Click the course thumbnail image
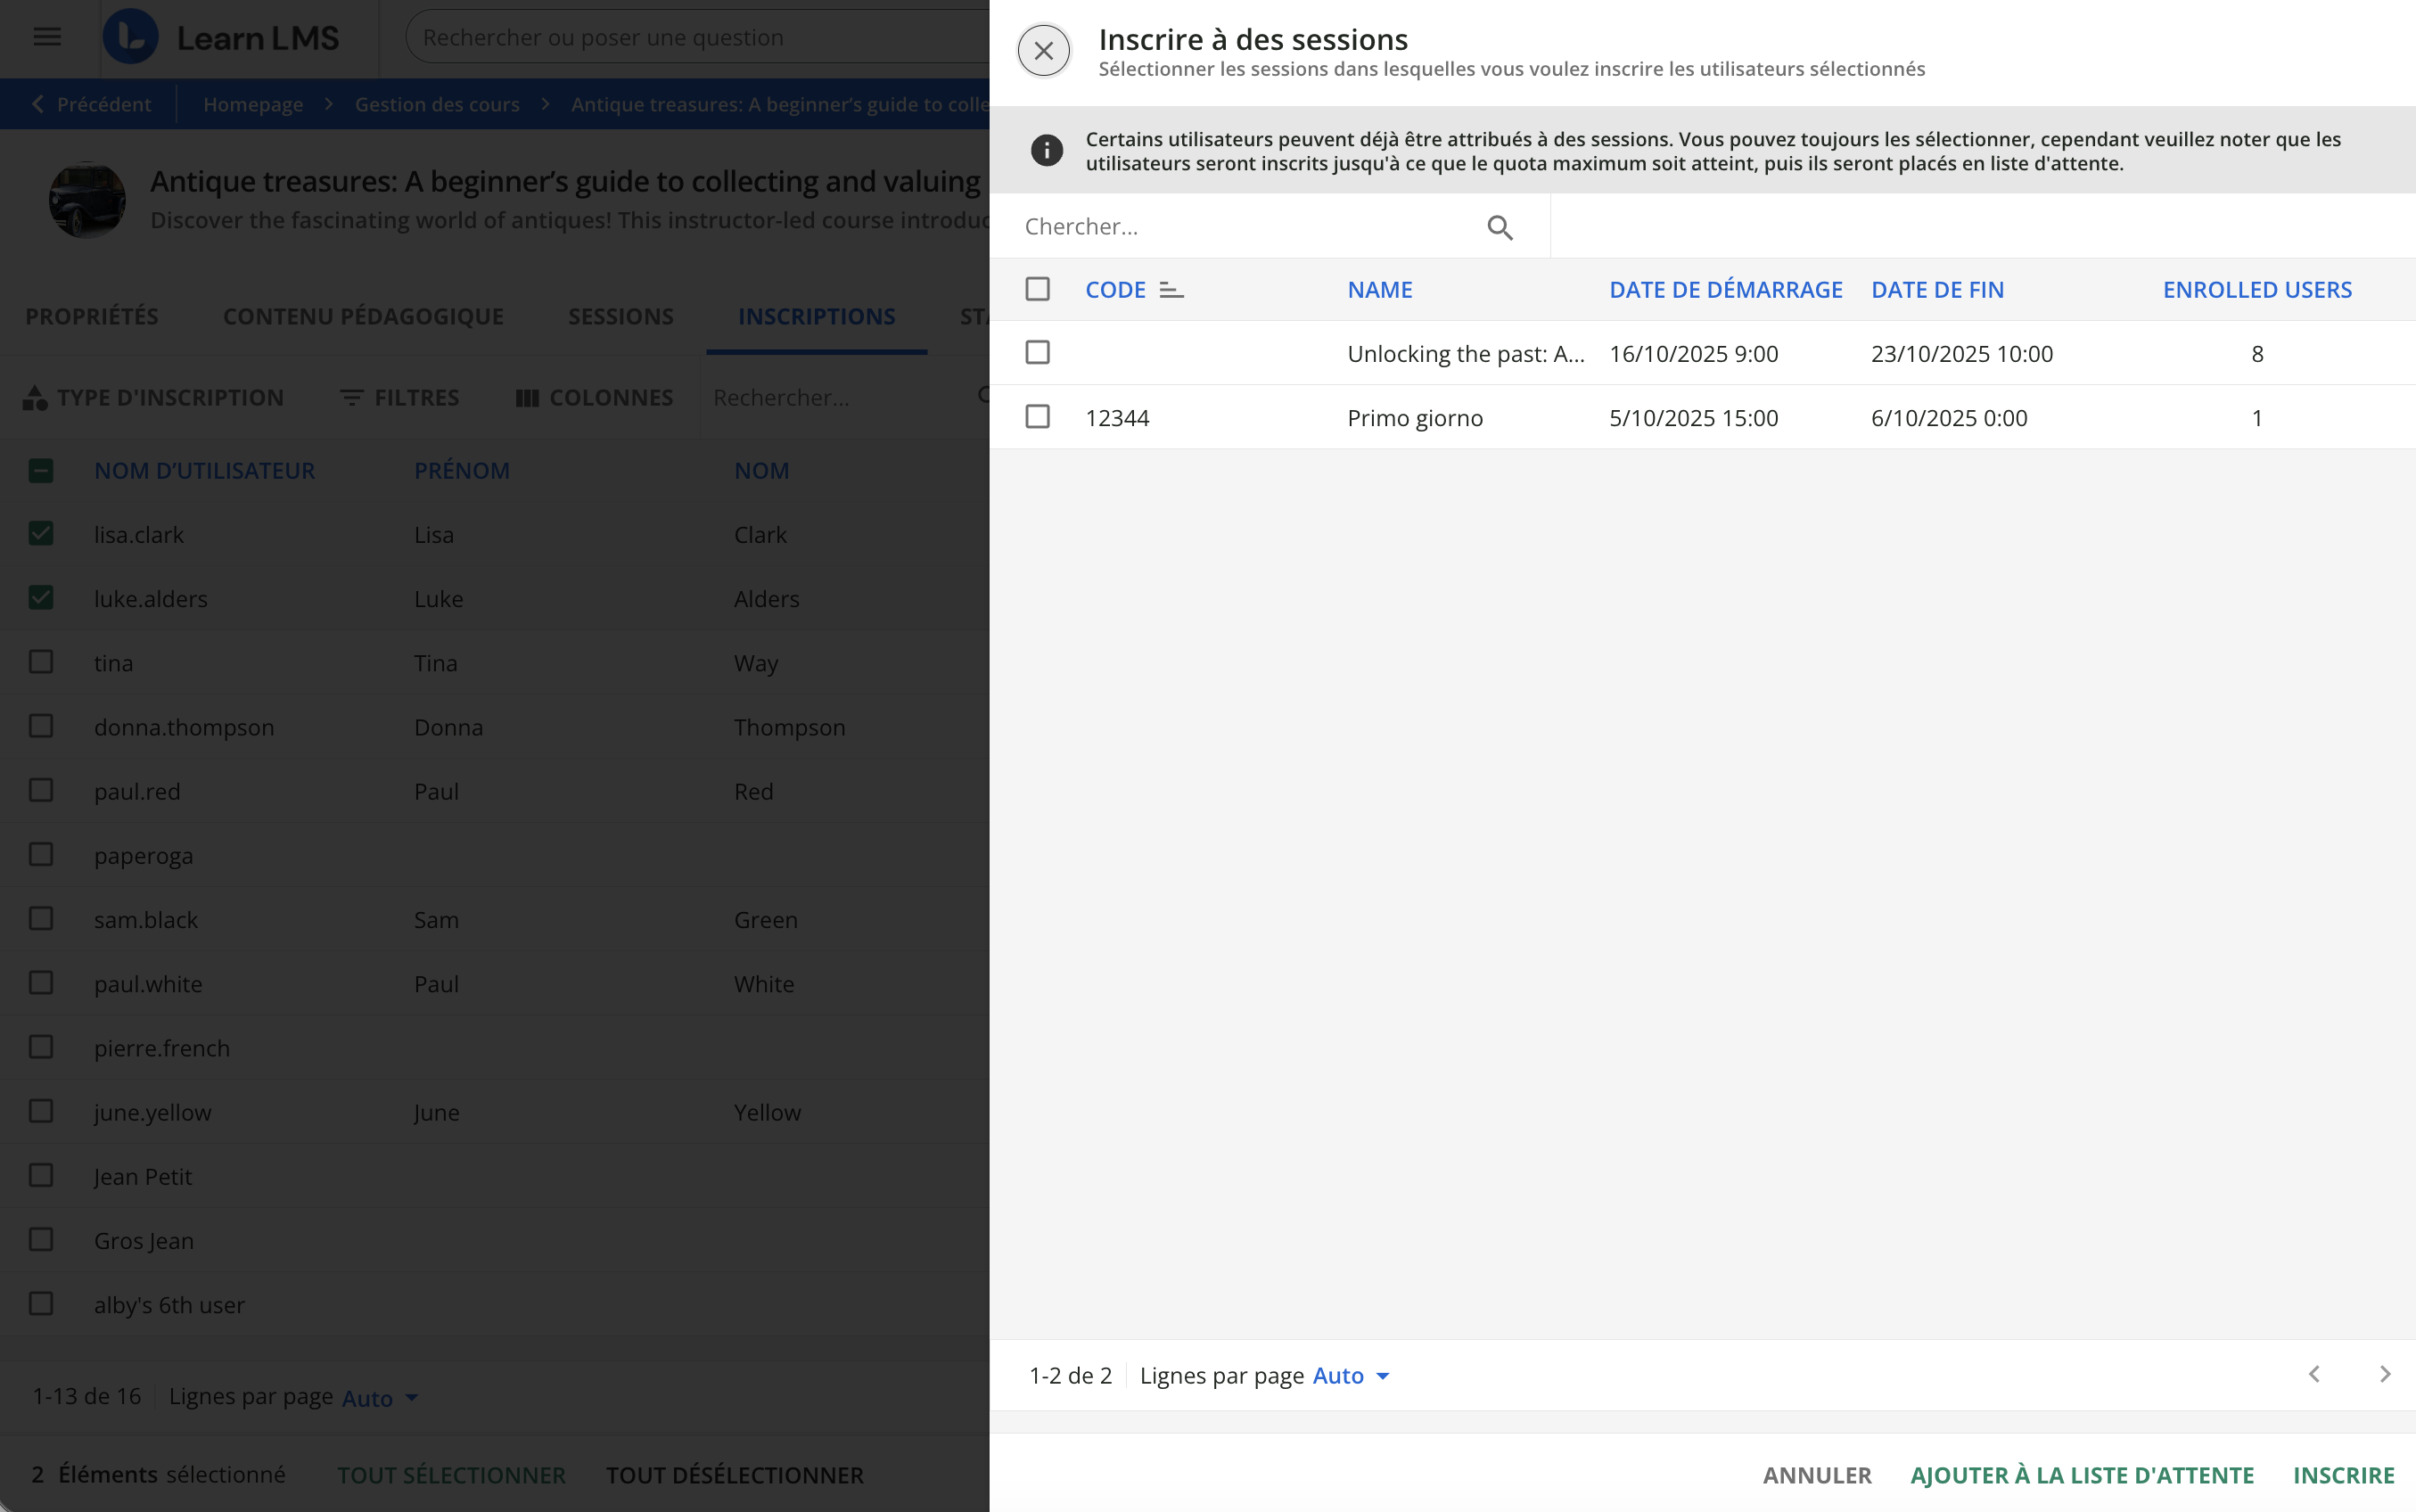This screenshot has width=2416, height=1512. pos(88,199)
